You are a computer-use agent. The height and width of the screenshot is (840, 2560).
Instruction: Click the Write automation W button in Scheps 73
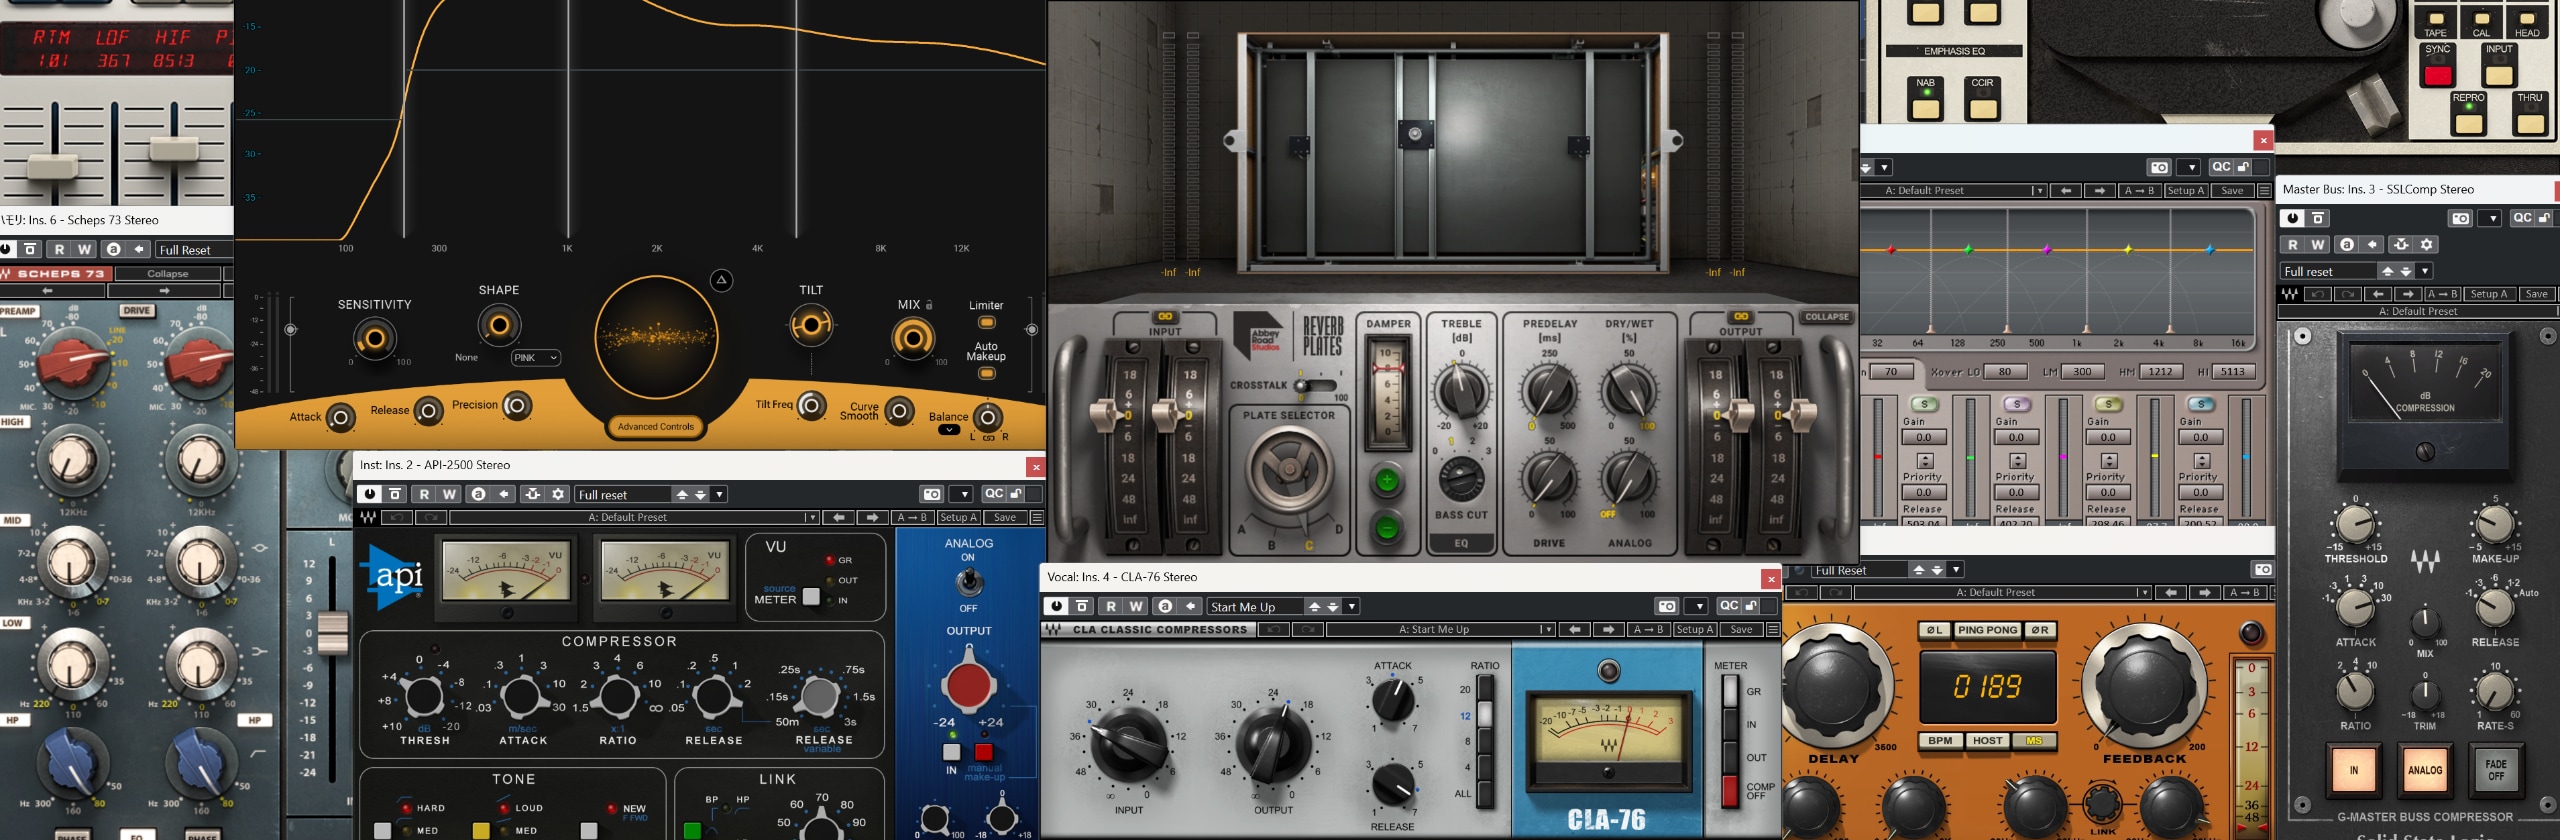(85, 249)
